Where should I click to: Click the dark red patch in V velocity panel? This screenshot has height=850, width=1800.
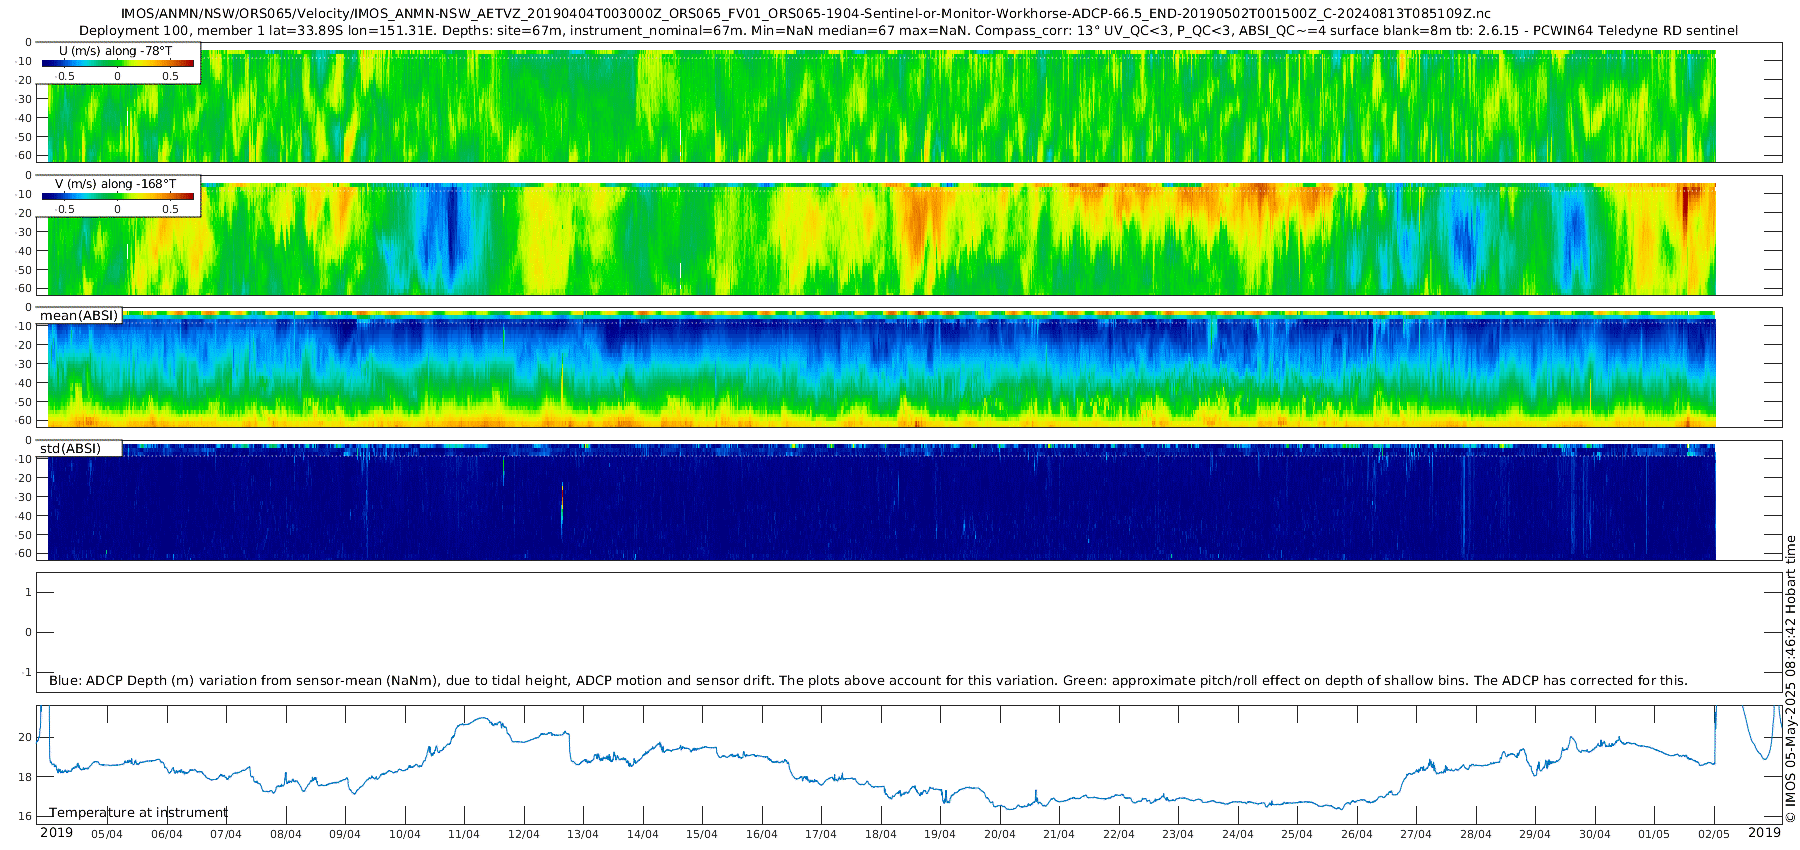(1685, 208)
